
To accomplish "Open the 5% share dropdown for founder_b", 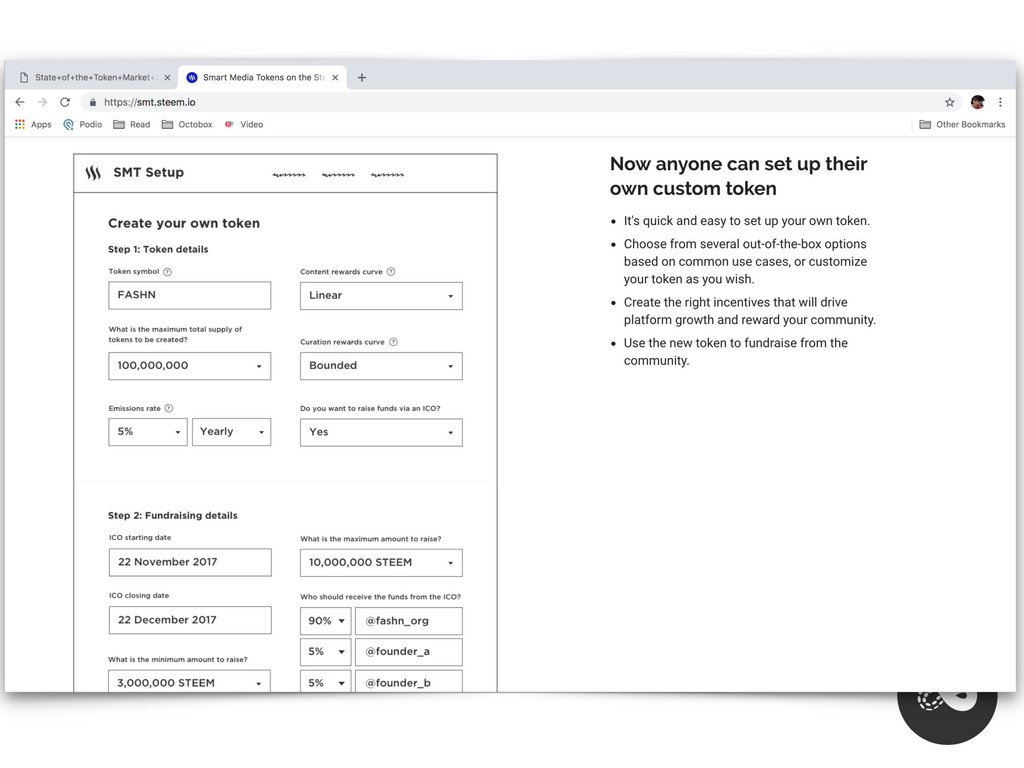I will pyautogui.click(x=326, y=682).
